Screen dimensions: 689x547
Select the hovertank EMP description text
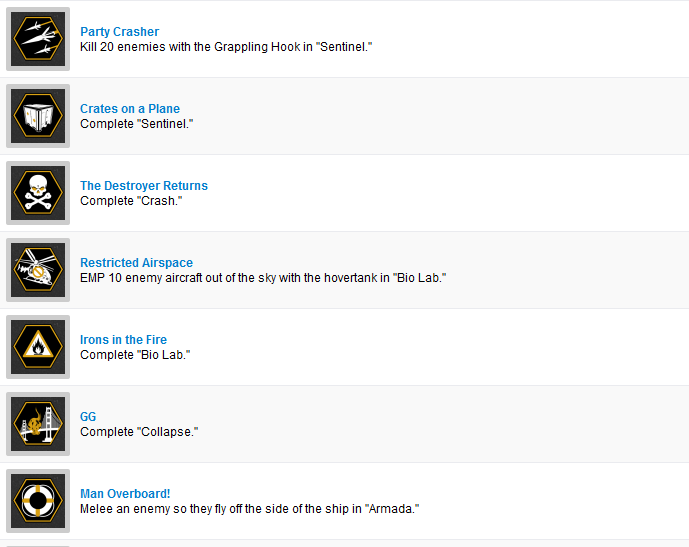click(263, 278)
